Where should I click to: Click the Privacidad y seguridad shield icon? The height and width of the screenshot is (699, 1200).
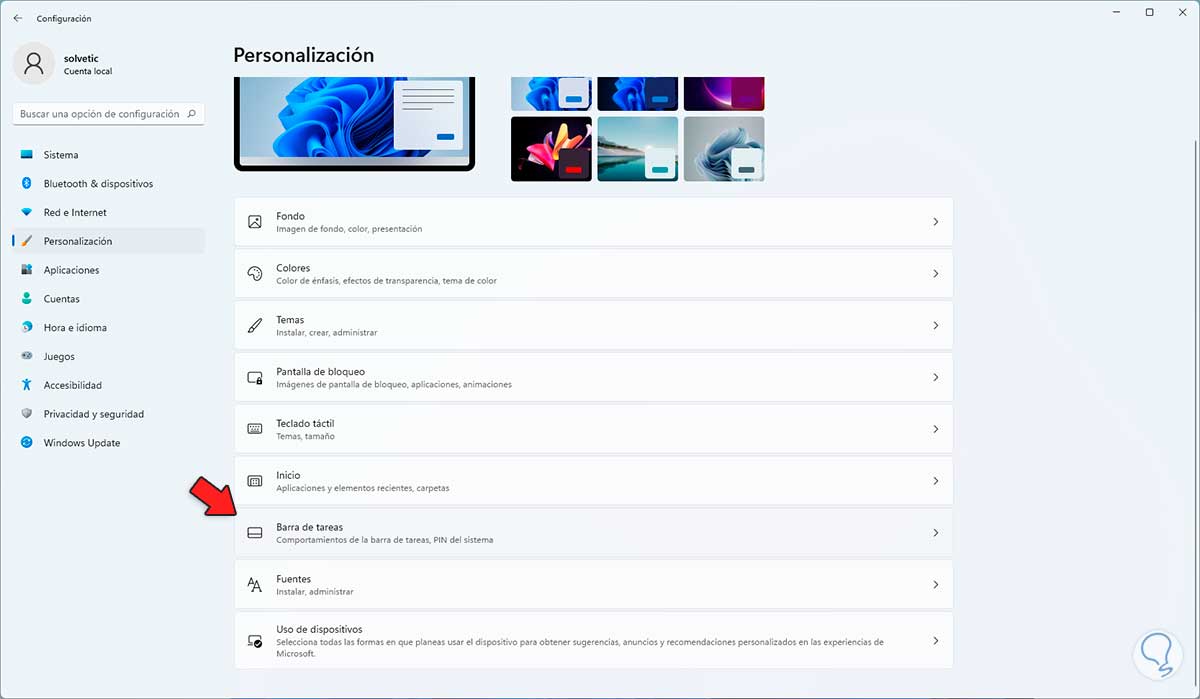point(26,414)
